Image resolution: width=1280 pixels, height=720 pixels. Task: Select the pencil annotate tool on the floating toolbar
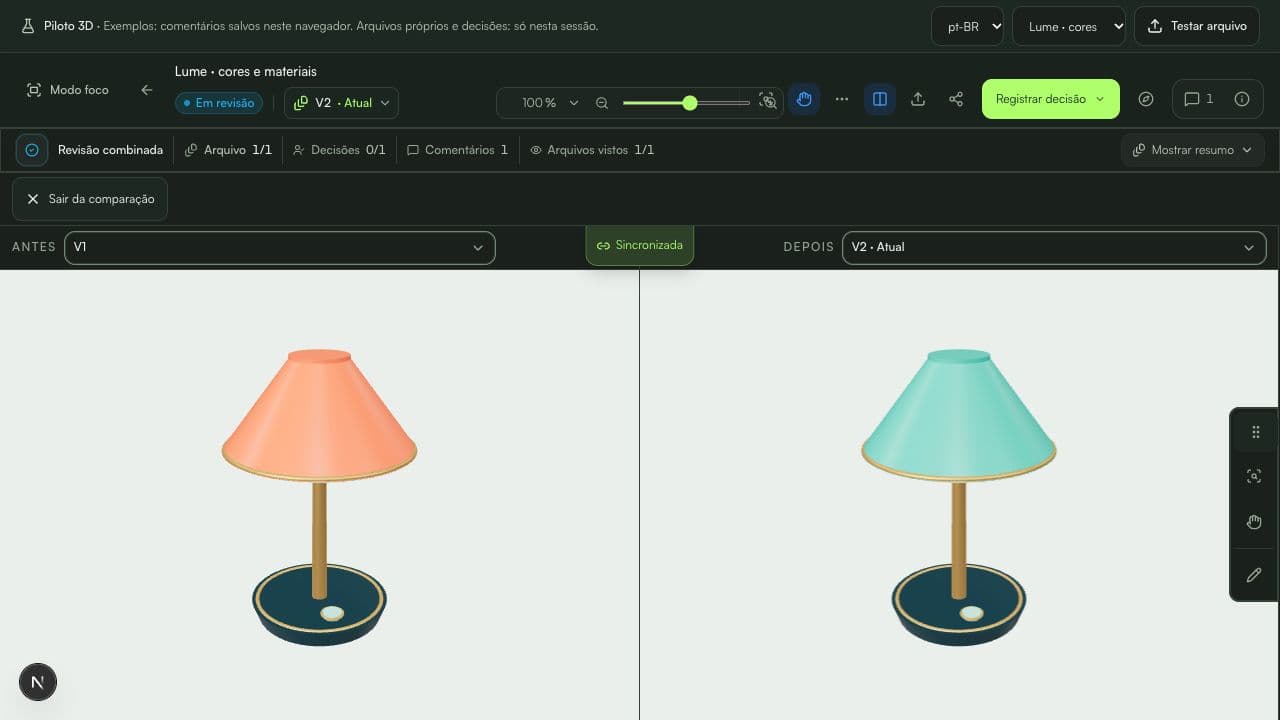tap(1254, 575)
